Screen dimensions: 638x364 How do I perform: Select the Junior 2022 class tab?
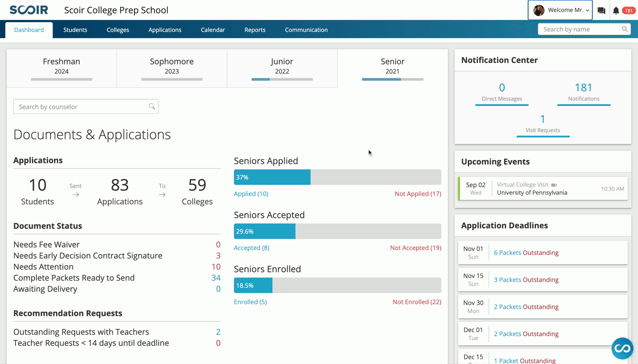coord(282,68)
